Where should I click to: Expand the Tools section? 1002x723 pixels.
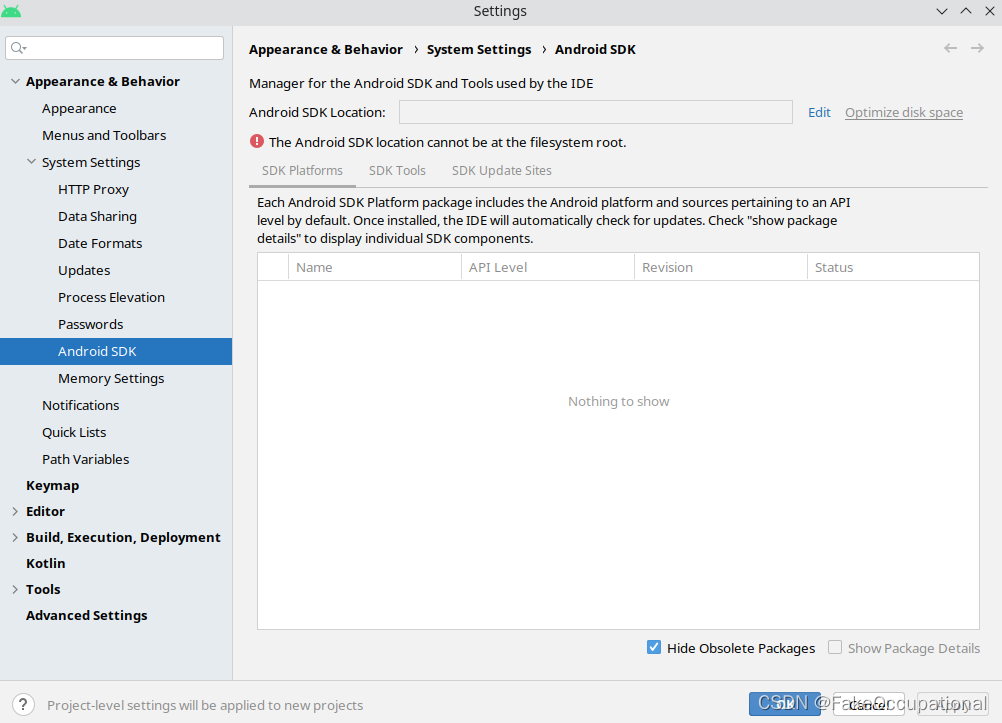[x=15, y=589]
